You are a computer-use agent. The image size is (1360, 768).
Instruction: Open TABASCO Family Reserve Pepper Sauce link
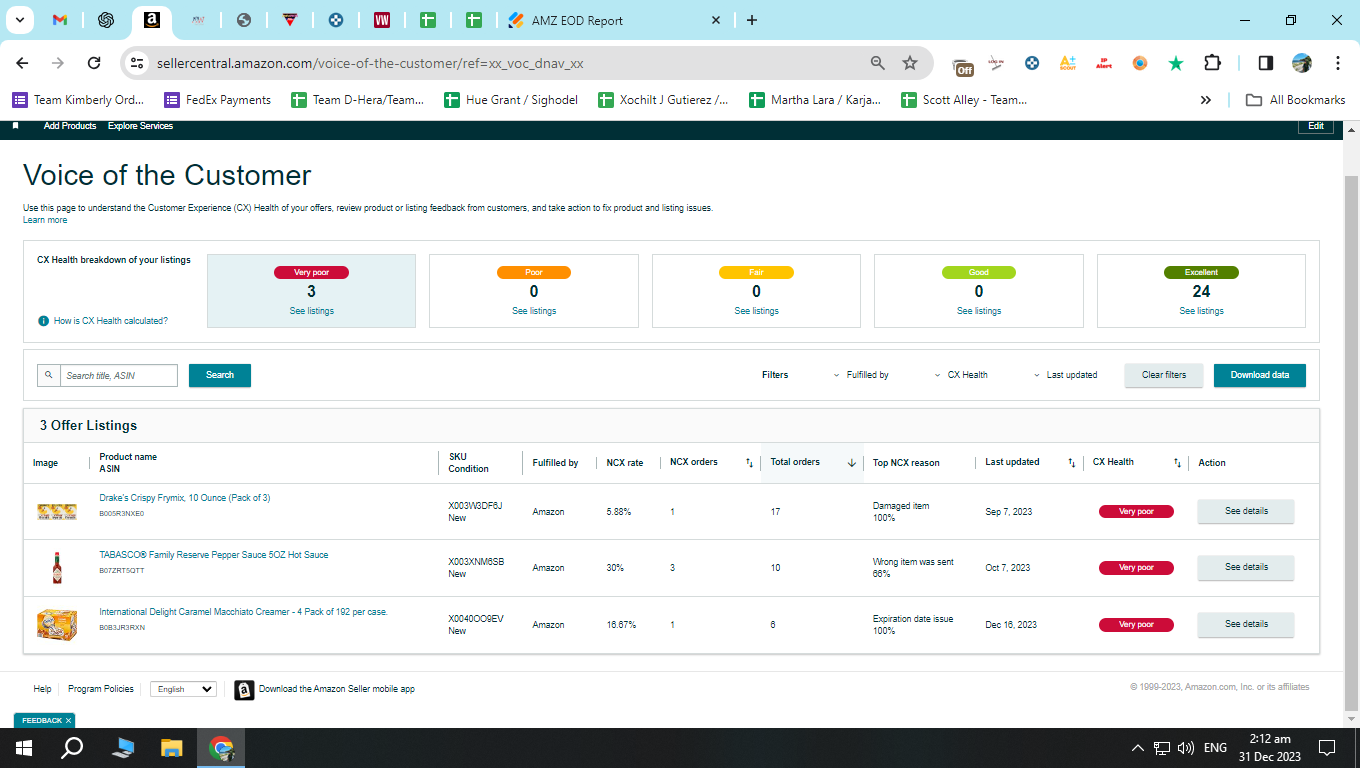(213, 555)
